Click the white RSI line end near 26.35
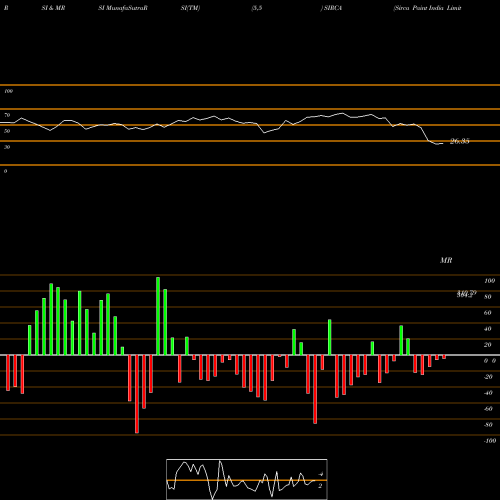The image size is (500, 500). tap(442, 144)
